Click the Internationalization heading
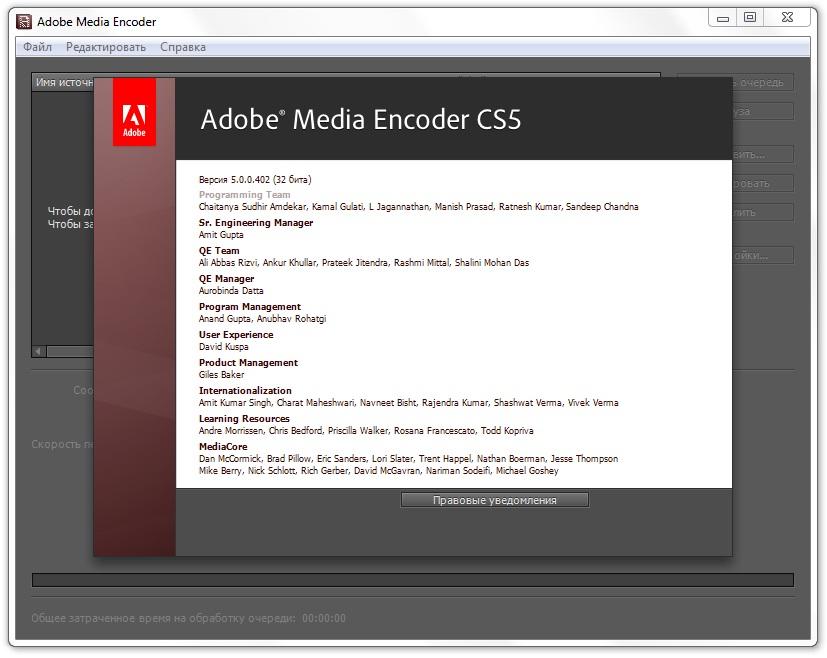The width and height of the screenshot is (827, 658). (x=245, y=390)
